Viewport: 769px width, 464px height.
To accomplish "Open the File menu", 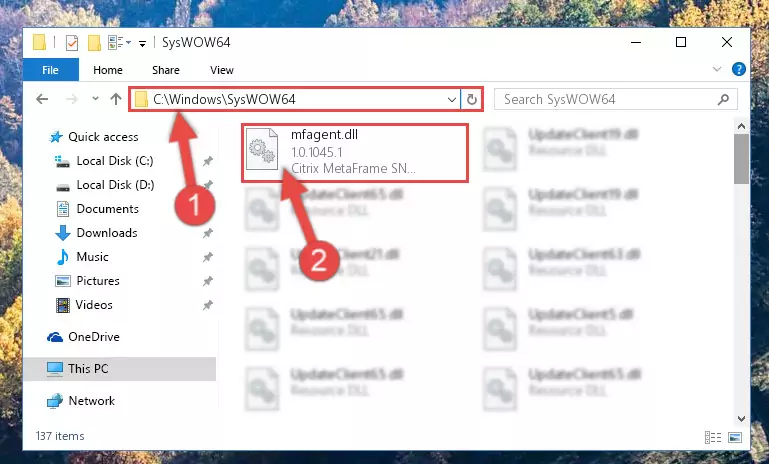I will pos(51,70).
